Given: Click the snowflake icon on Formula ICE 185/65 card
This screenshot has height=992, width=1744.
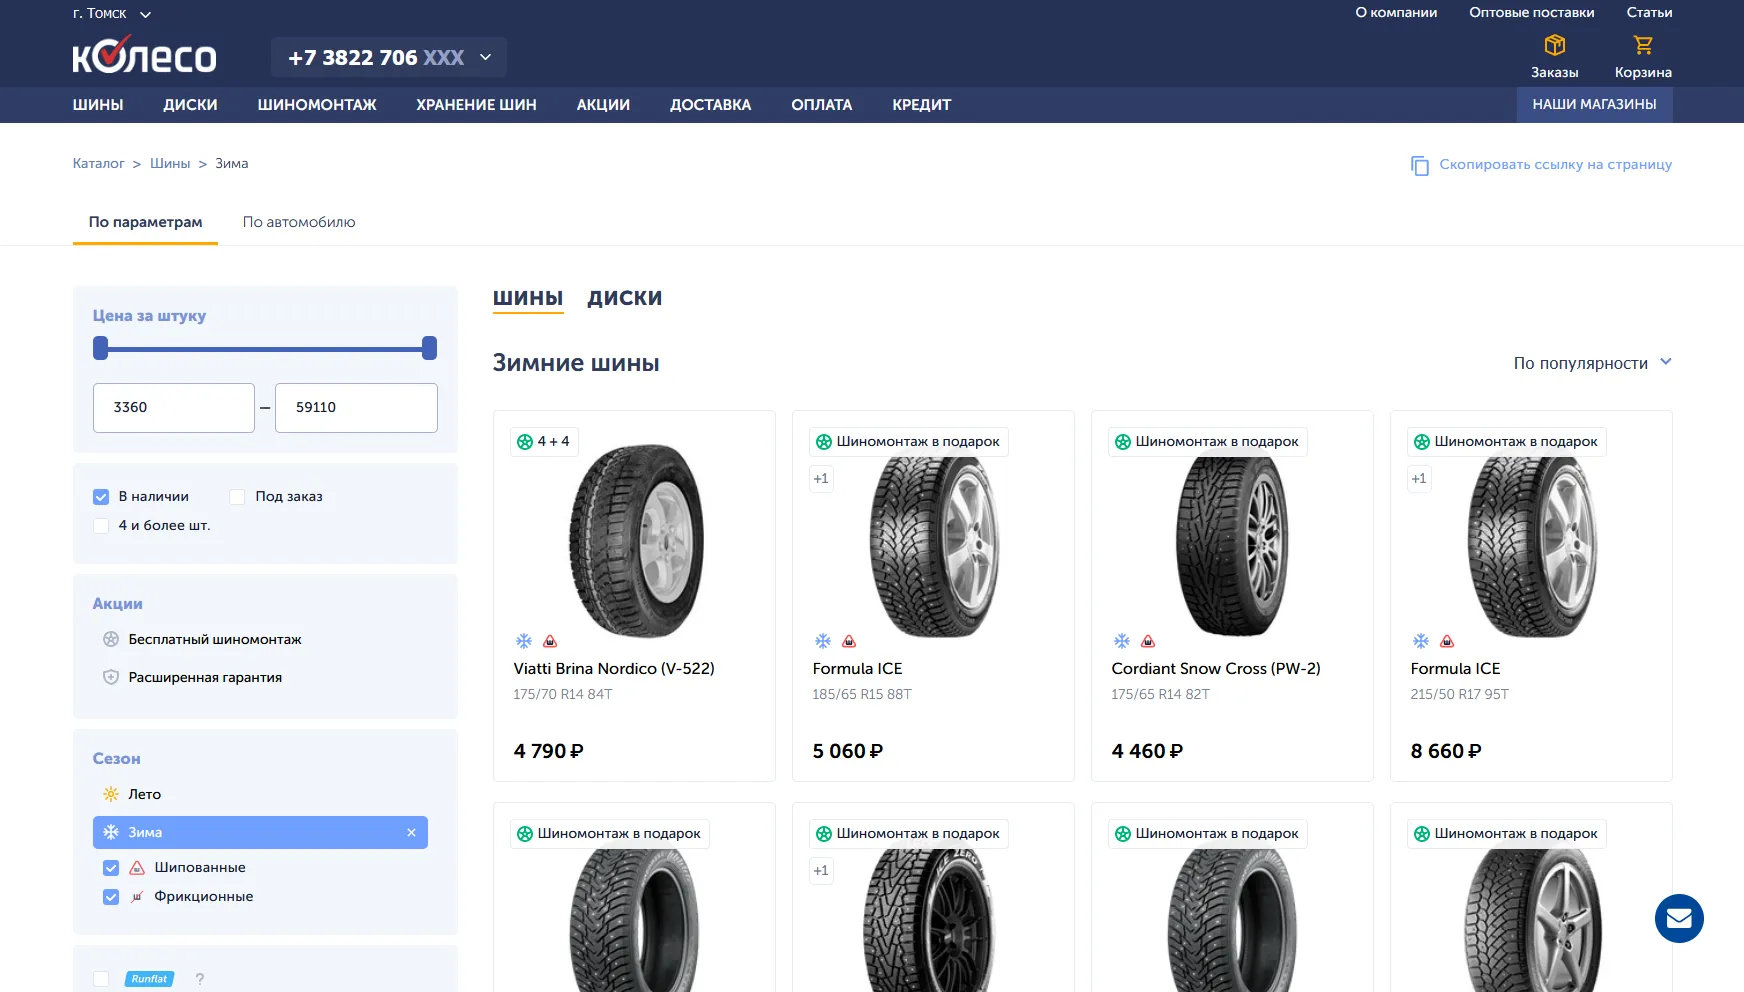Looking at the screenshot, I should click(x=822, y=641).
